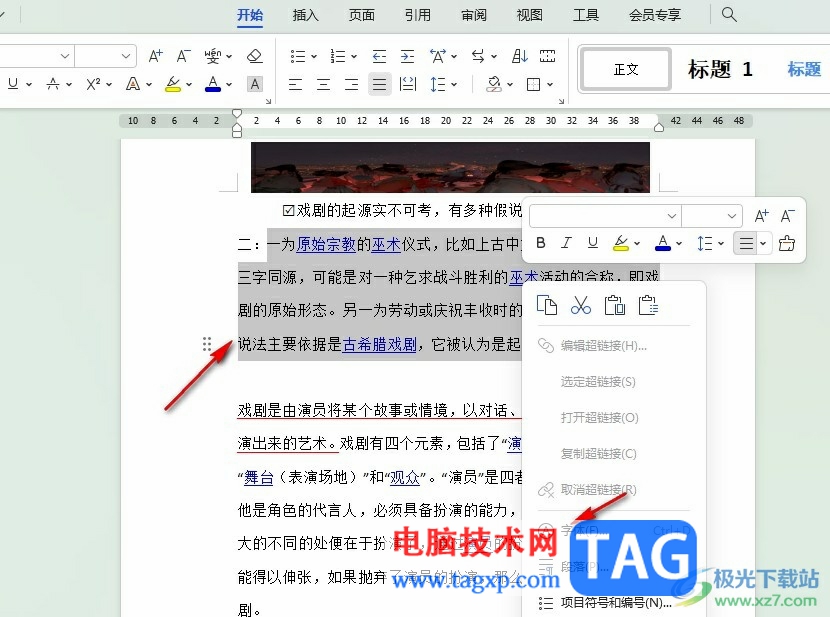Click the borders icon in ribbon

pos(534,84)
